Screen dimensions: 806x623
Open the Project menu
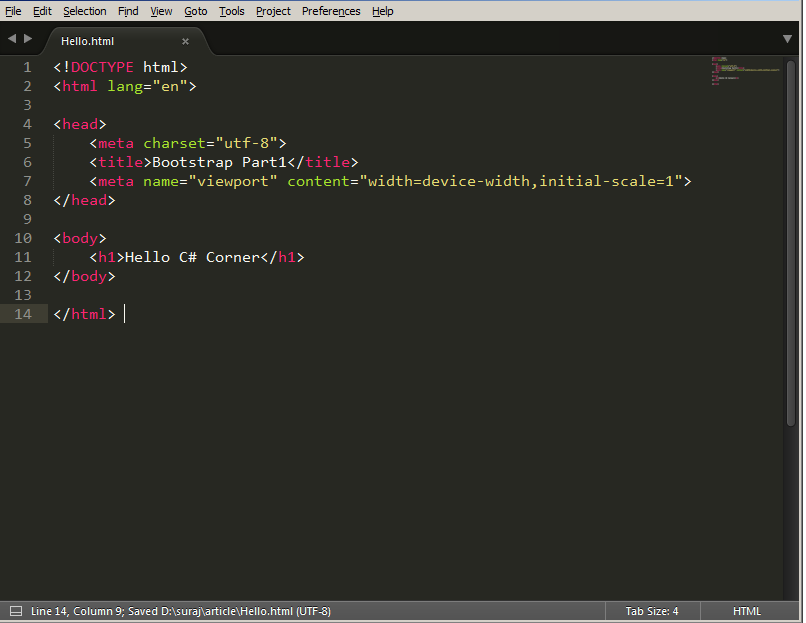273,11
